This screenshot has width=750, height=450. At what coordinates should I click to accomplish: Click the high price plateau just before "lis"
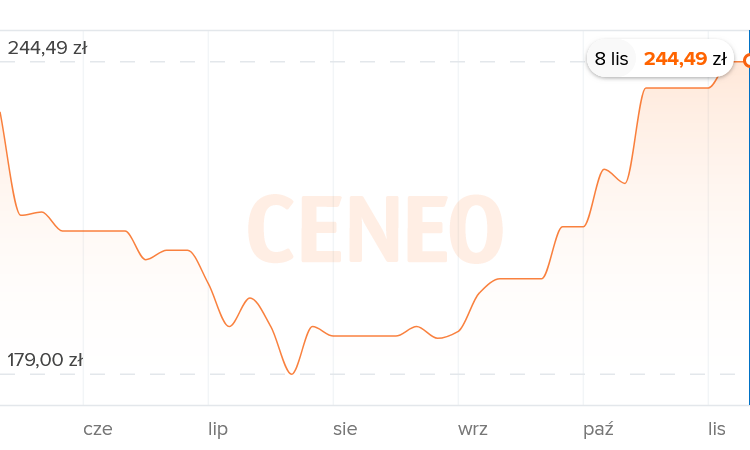coord(676,88)
